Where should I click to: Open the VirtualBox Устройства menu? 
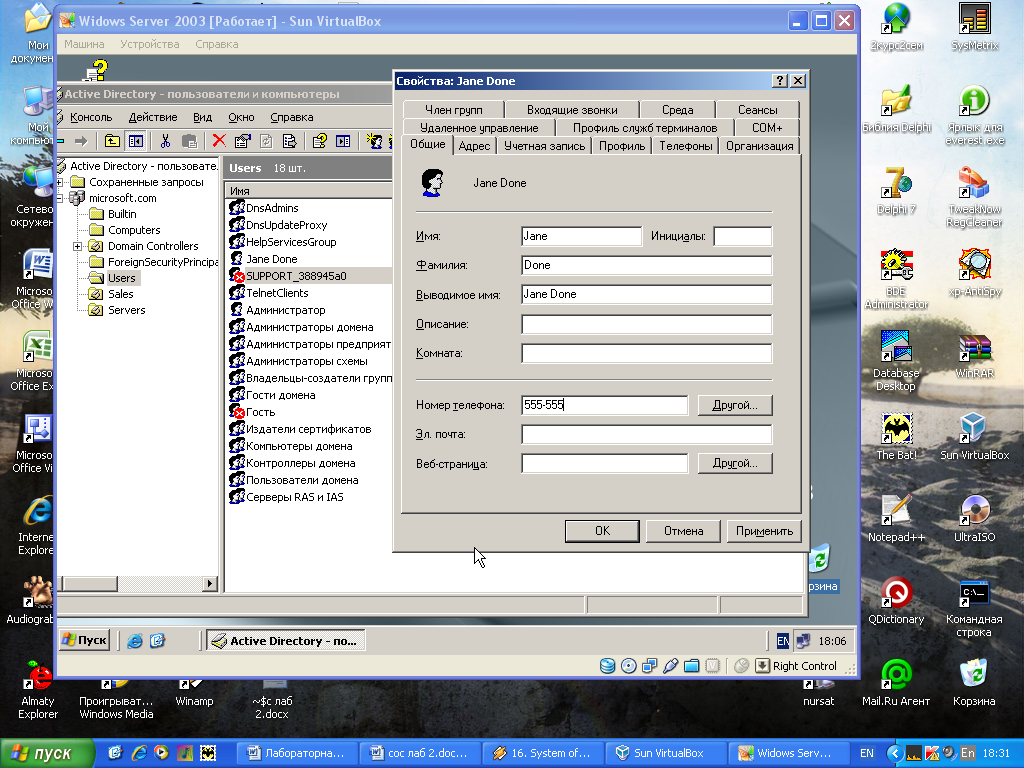pos(150,44)
